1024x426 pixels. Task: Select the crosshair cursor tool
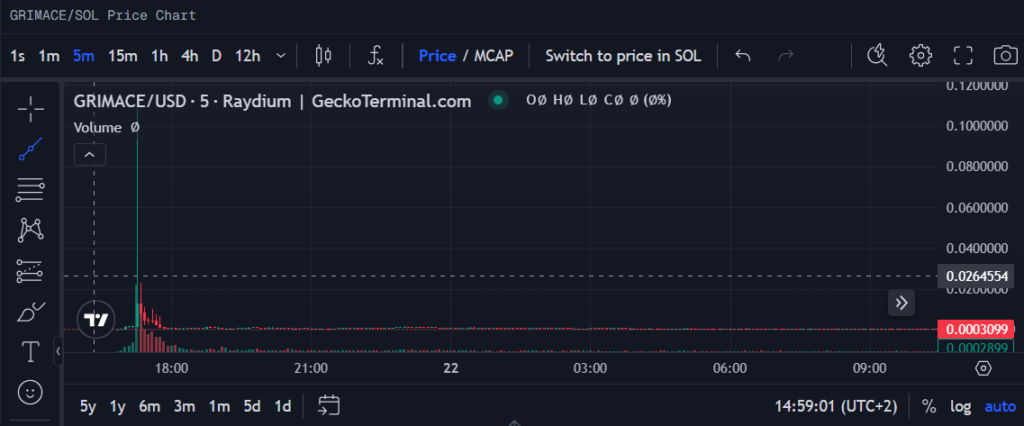click(x=31, y=108)
